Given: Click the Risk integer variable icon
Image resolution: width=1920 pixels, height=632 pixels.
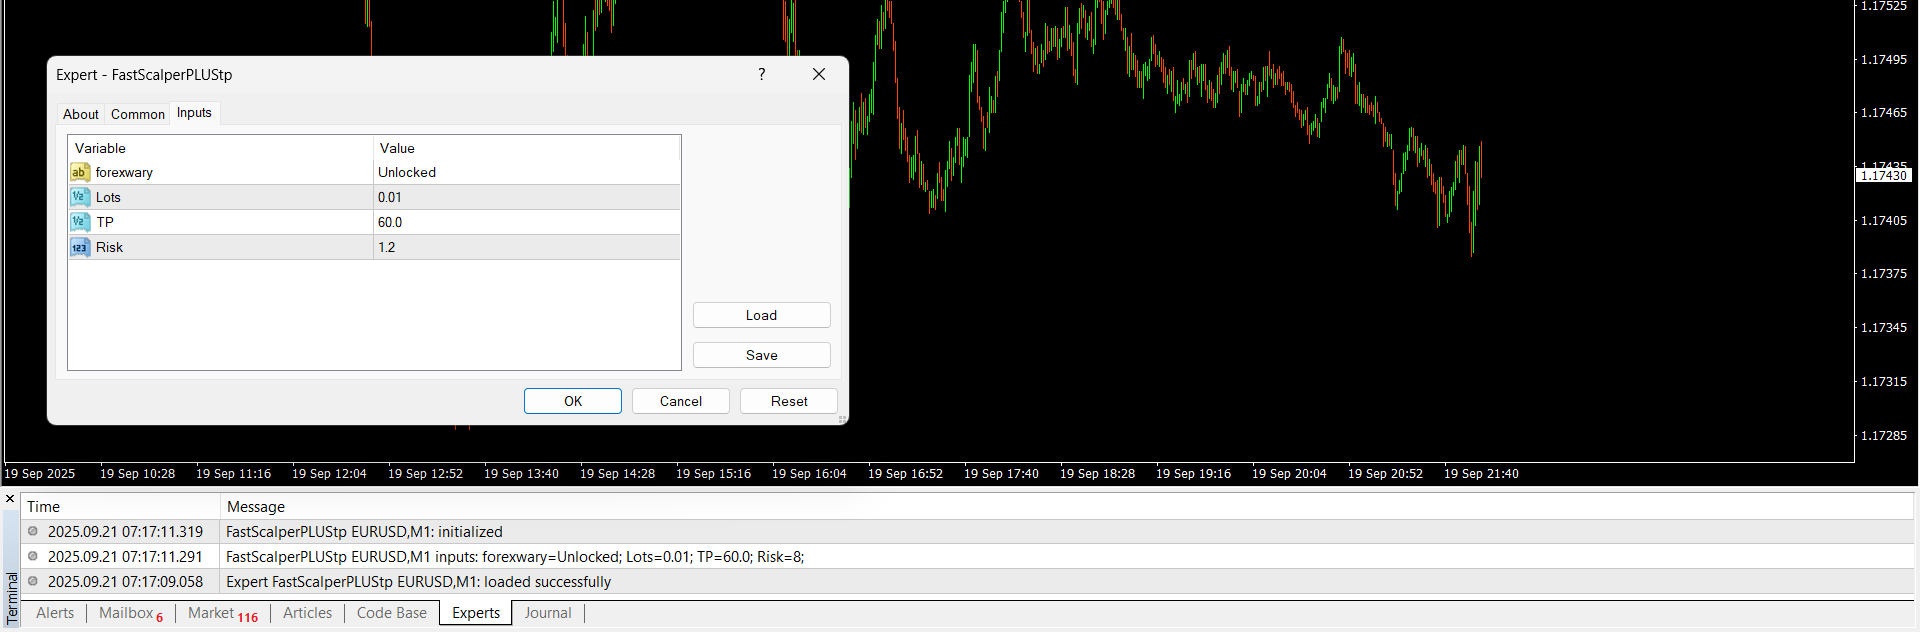Looking at the screenshot, I should [x=80, y=247].
